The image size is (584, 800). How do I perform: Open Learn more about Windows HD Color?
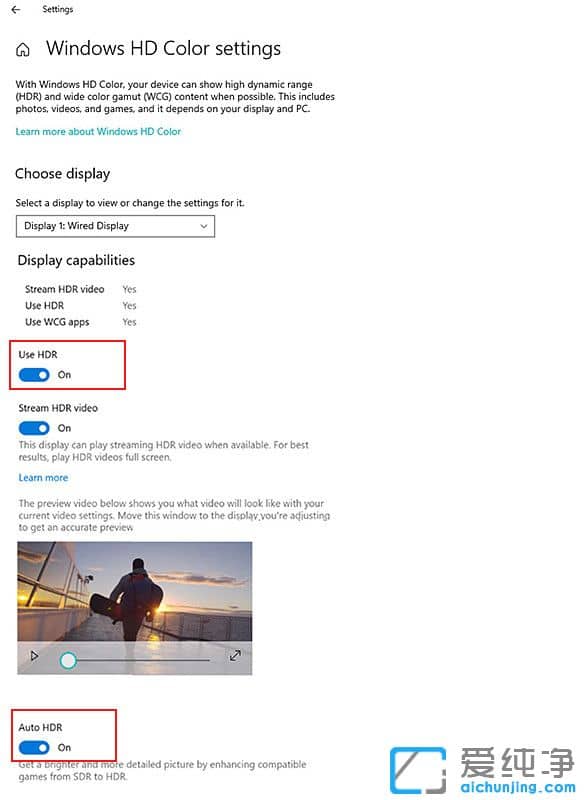pos(98,132)
